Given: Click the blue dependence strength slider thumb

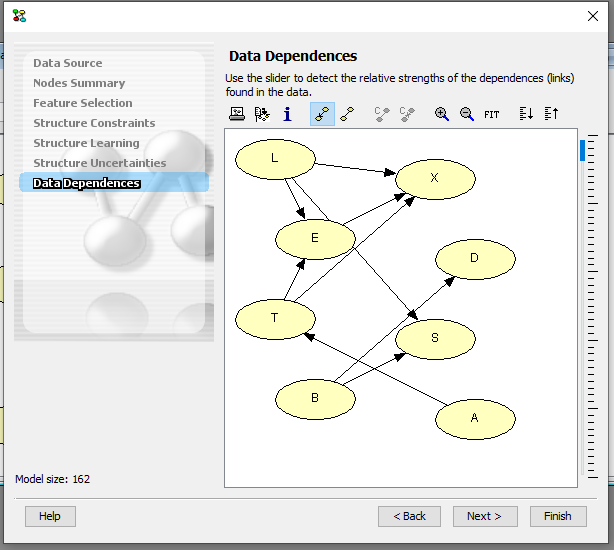Looking at the screenshot, I should (x=582, y=150).
